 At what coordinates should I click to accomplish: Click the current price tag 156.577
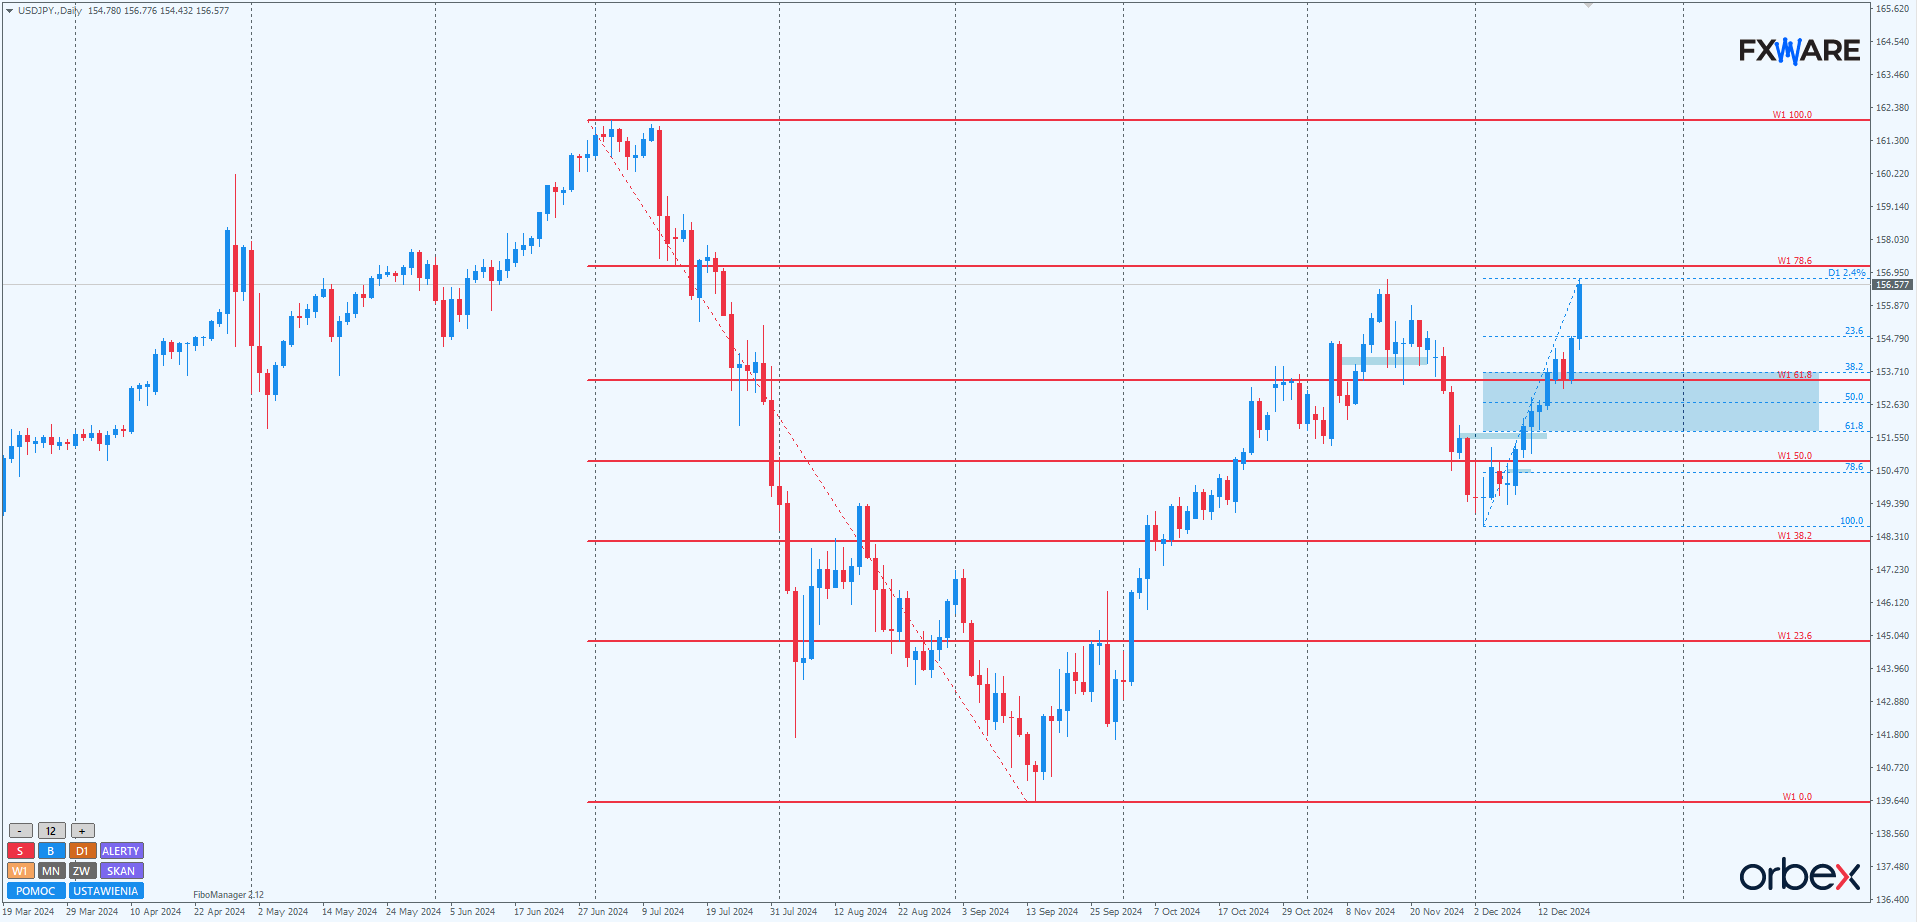pyautogui.click(x=1892, y=285)
